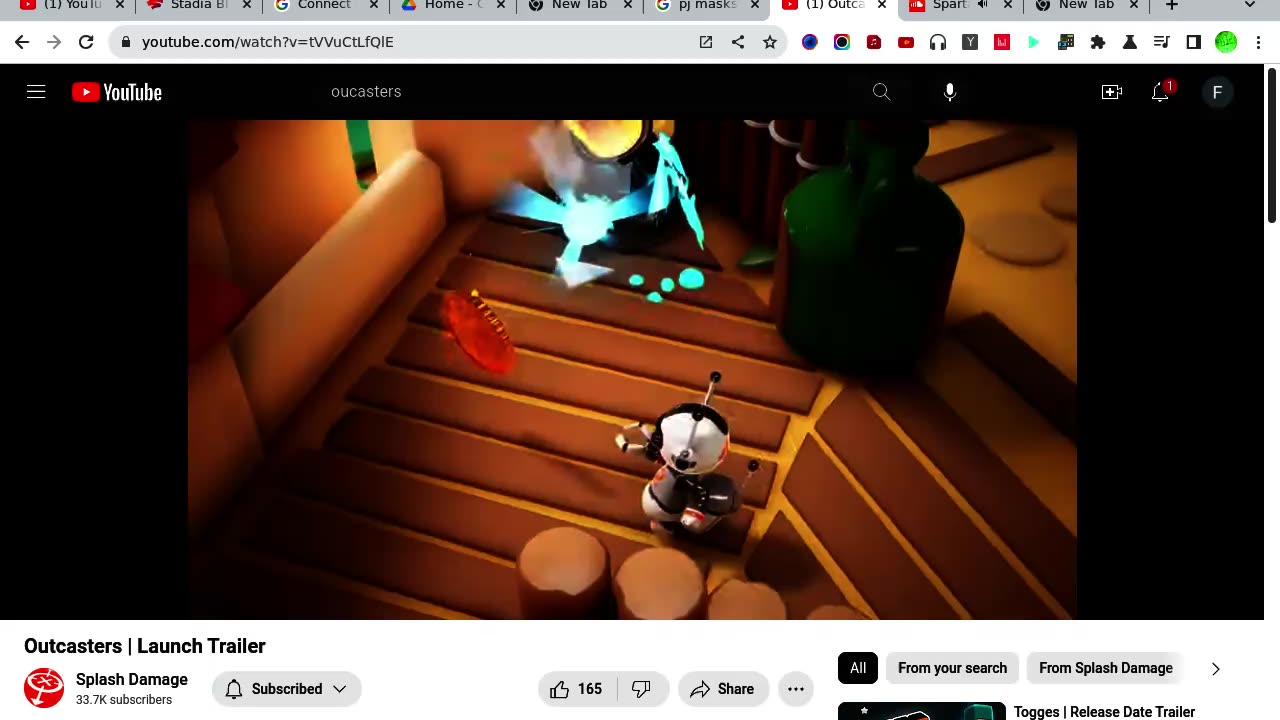
Task: Open the more actions ellipsis button
Action: click(796, 689)
